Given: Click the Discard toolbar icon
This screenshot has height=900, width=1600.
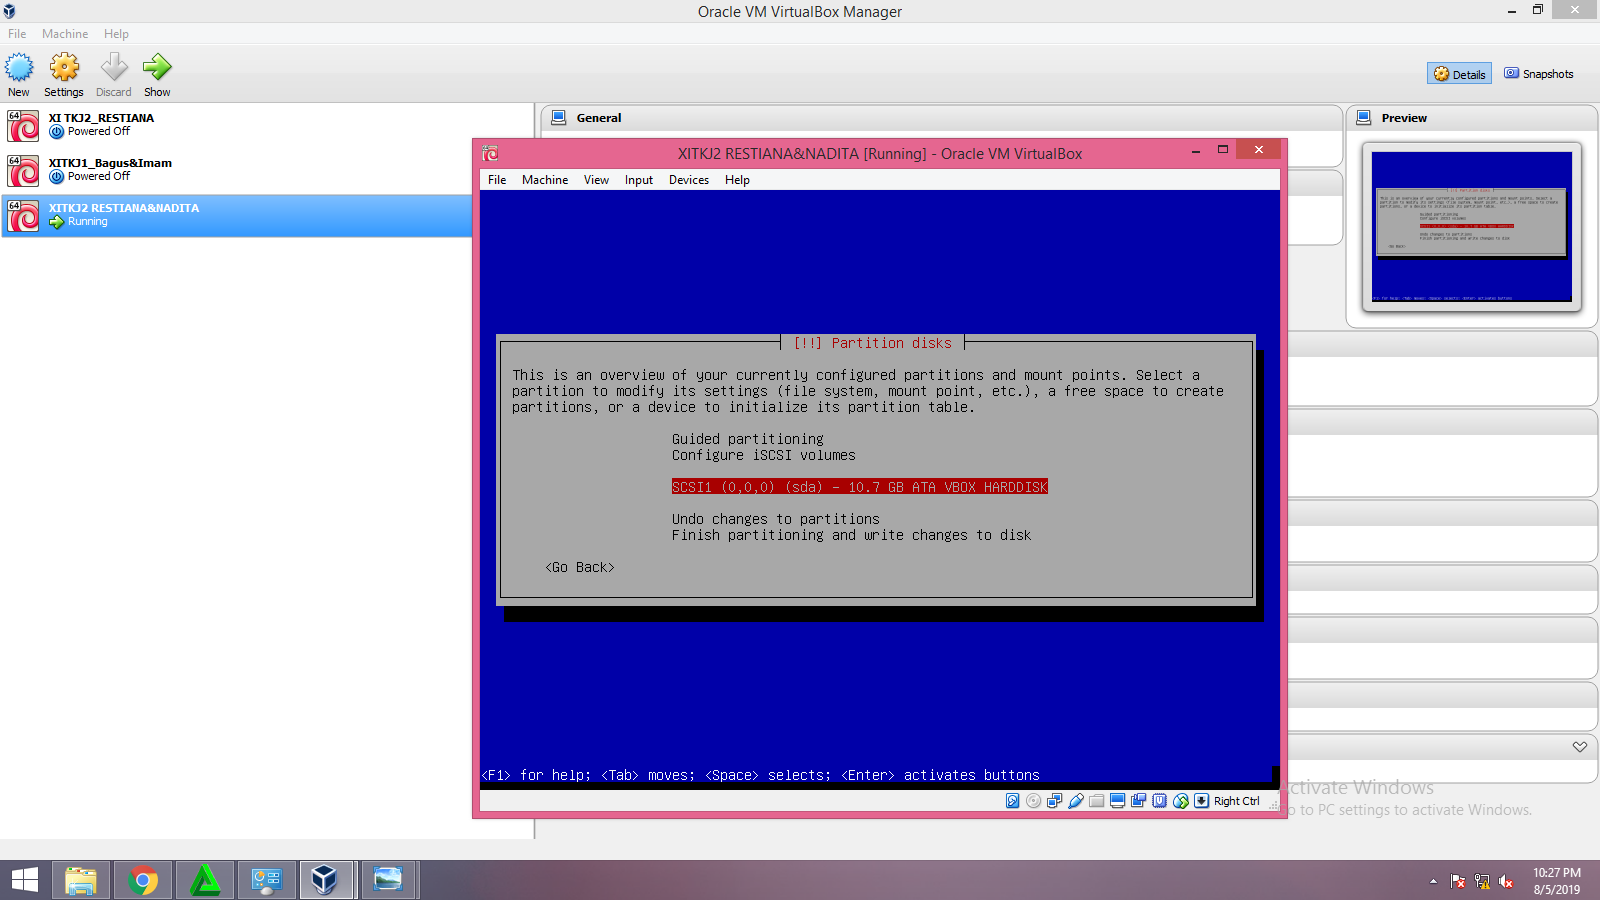Looking at the screenshot, I should (114, 68).
